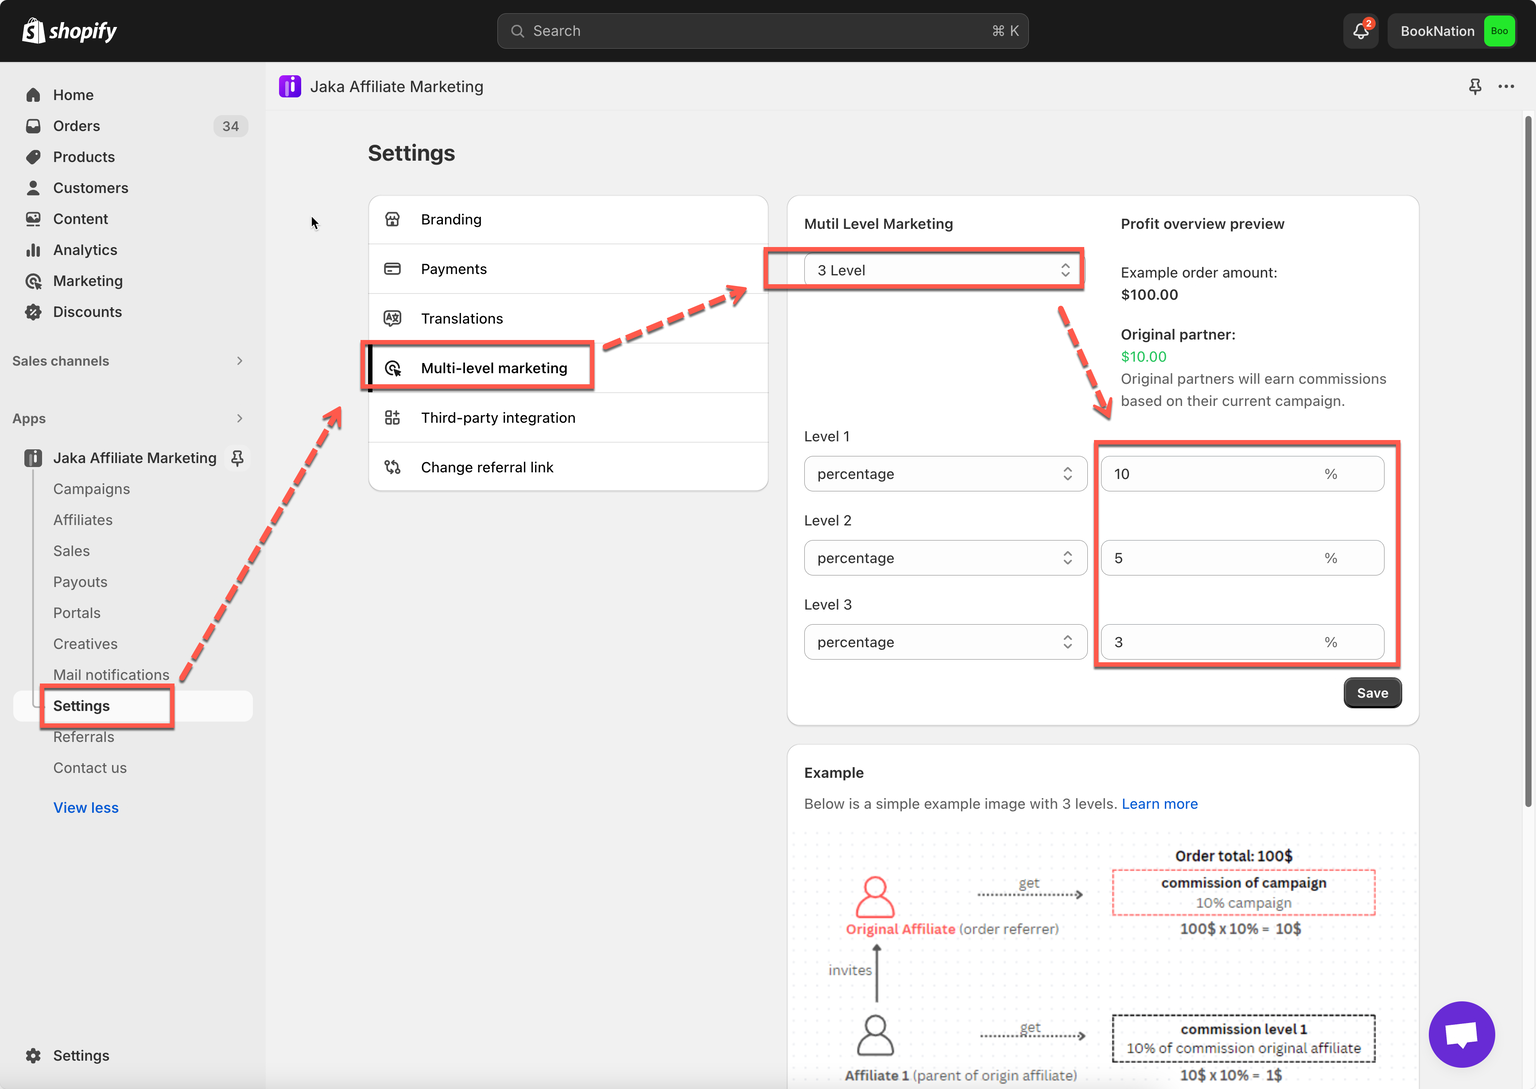Open the three-dot more options menu
The width and height of the screenshot is (1536, 1089).
pyautogui.click(x=1506, y=87)
